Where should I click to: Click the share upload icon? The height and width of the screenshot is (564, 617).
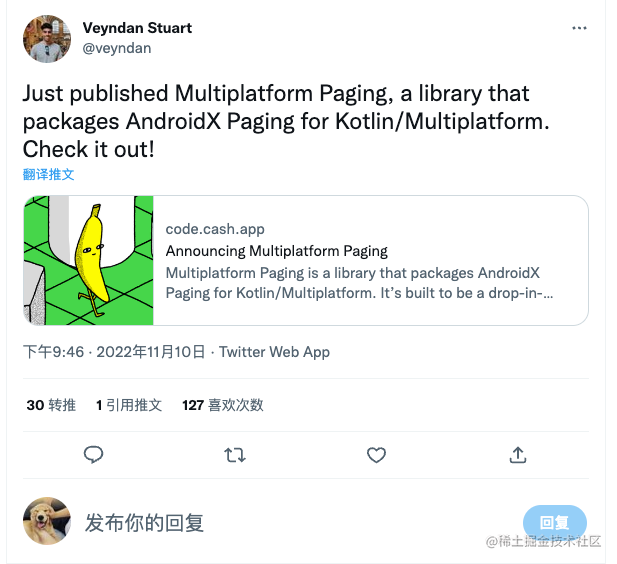517,455
